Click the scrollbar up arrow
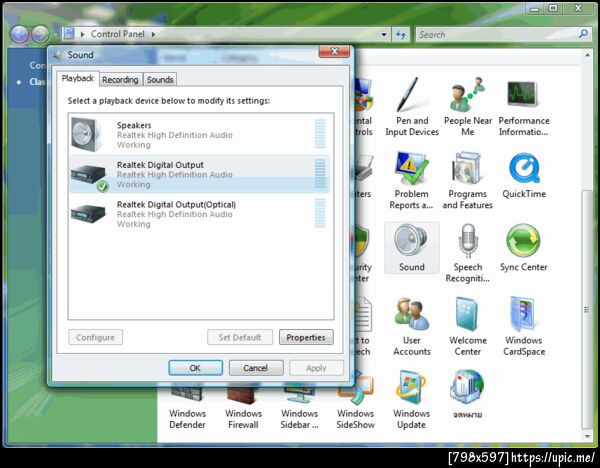This screenshot has height=468, width=600. click(x=587, y=55)
